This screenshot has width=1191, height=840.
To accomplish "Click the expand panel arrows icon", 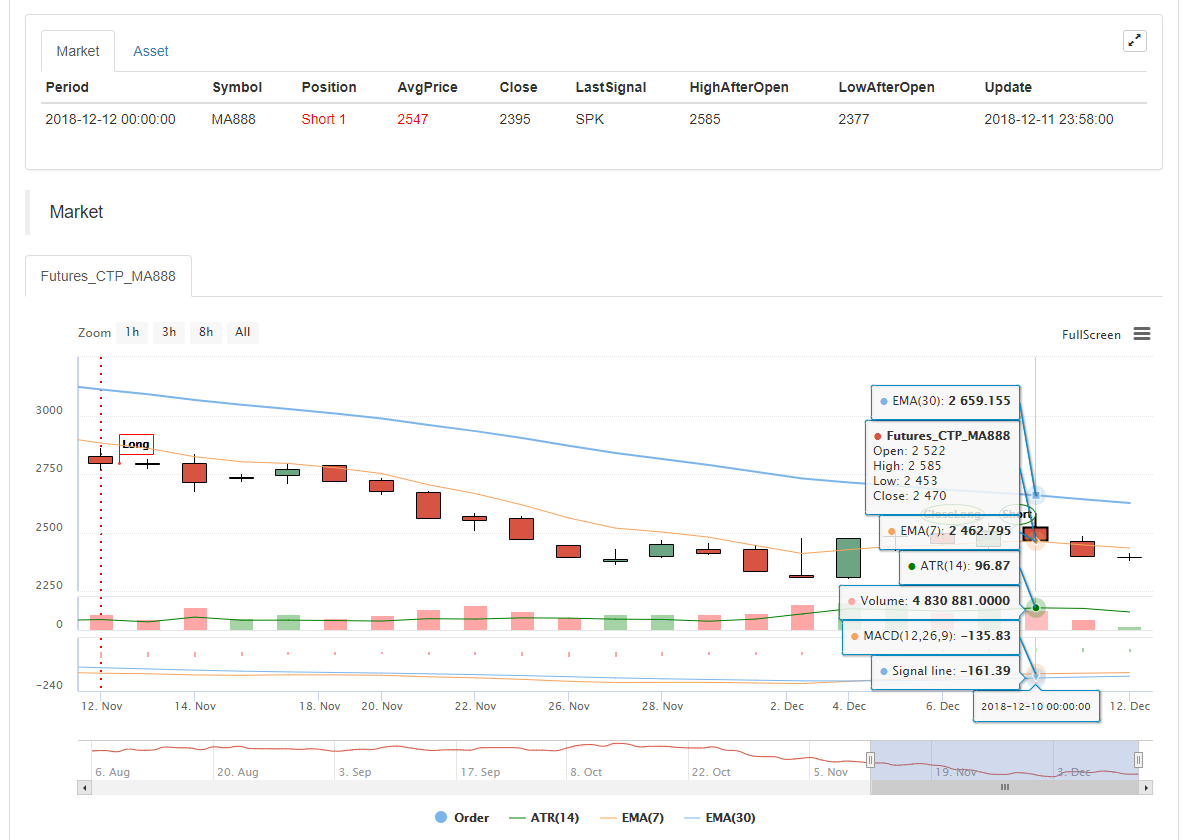I will click(1134, 41).
